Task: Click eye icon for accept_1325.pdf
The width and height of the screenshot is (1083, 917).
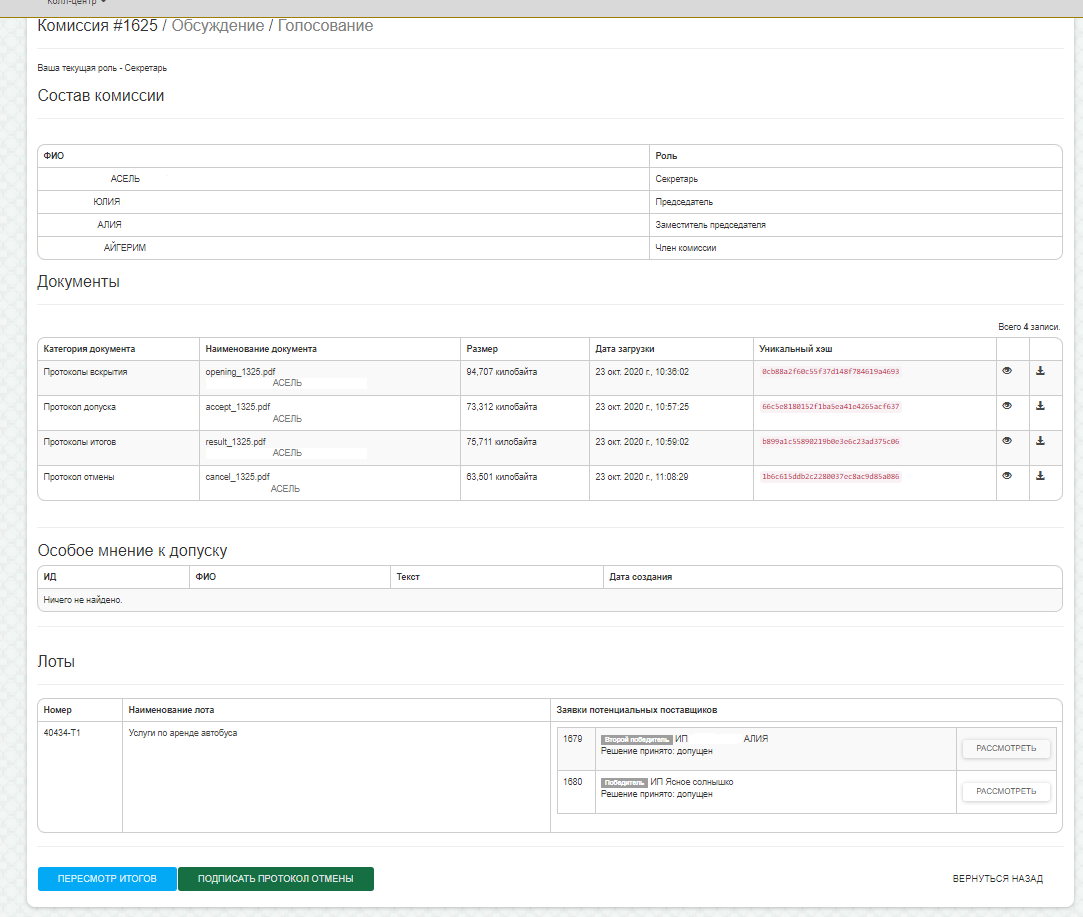Action: point(1006,406)
